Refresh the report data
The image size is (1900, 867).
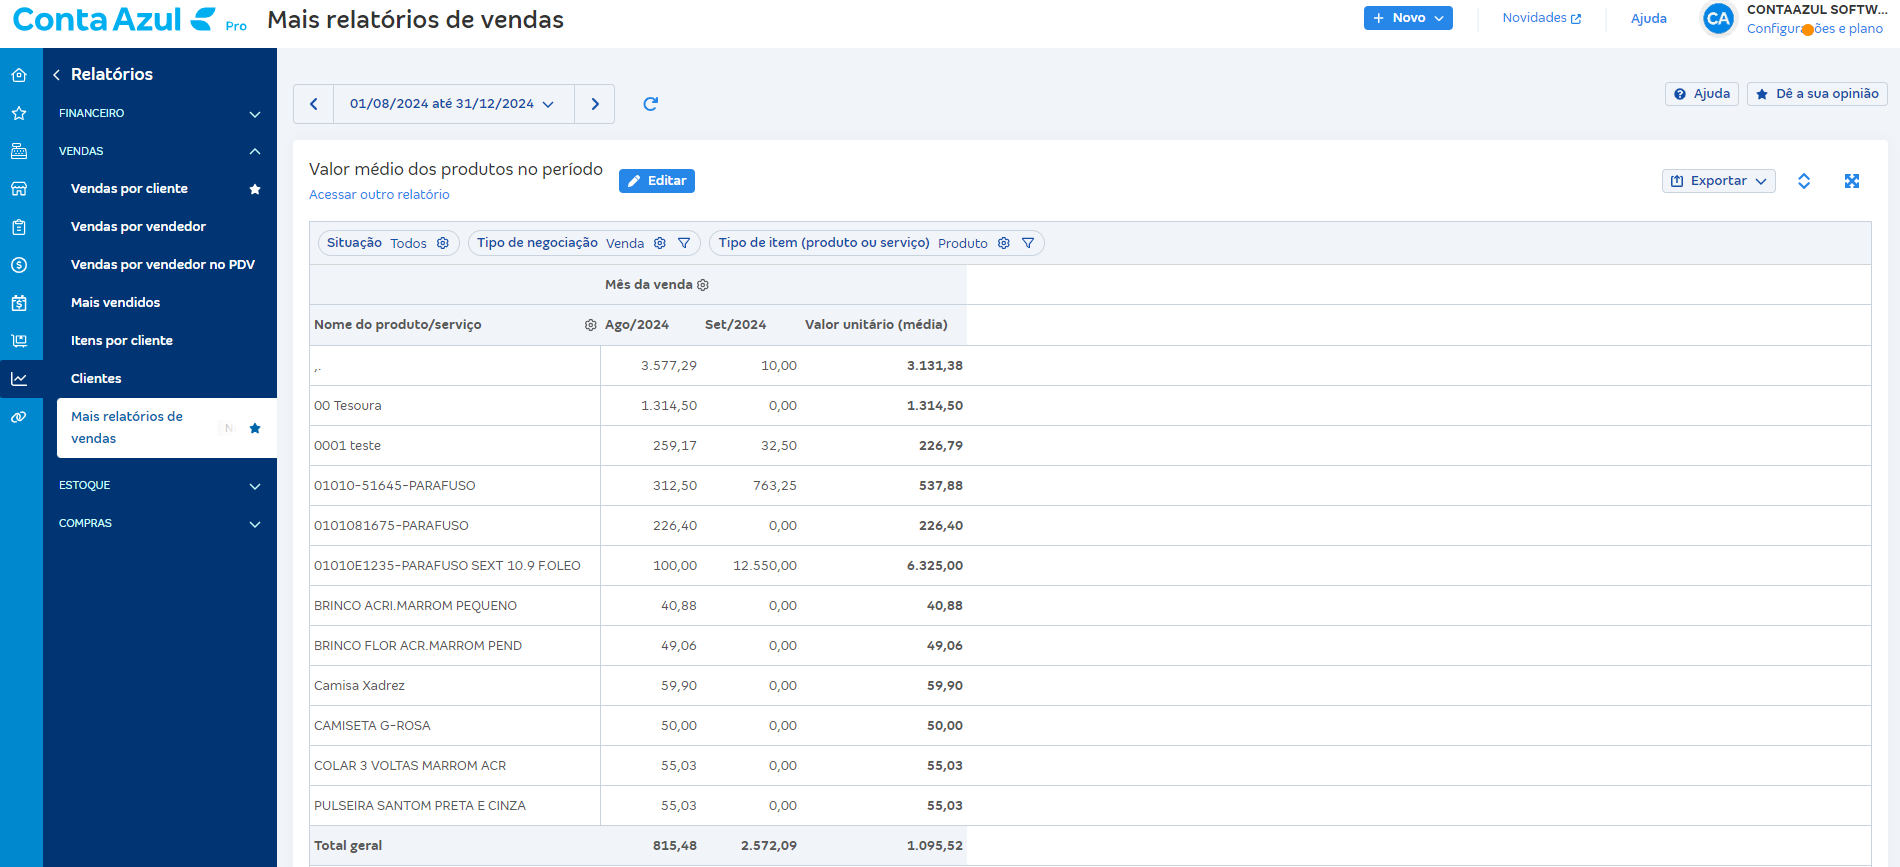[650, 104]
